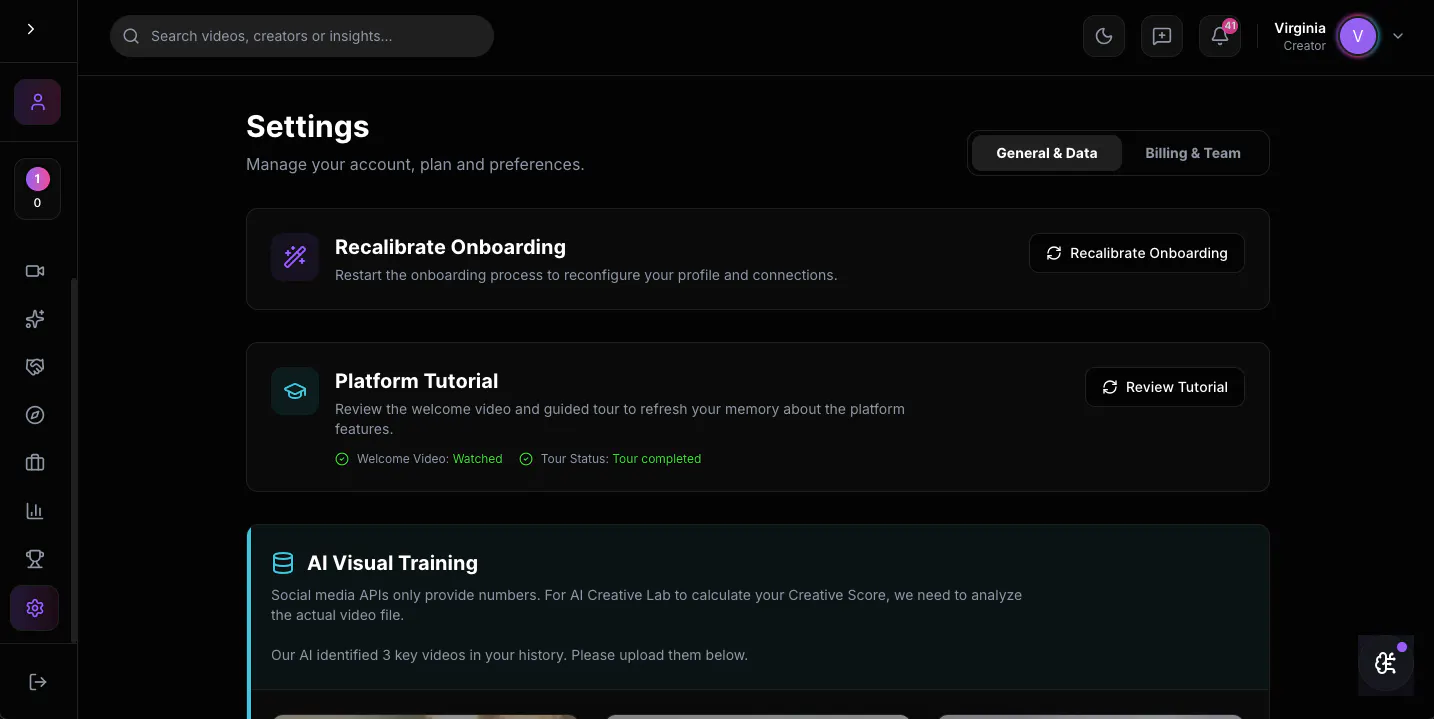This screenshot has height=719, width=1434.
Task: Open the briefcase sidebar icon
Action: [35, 463]
